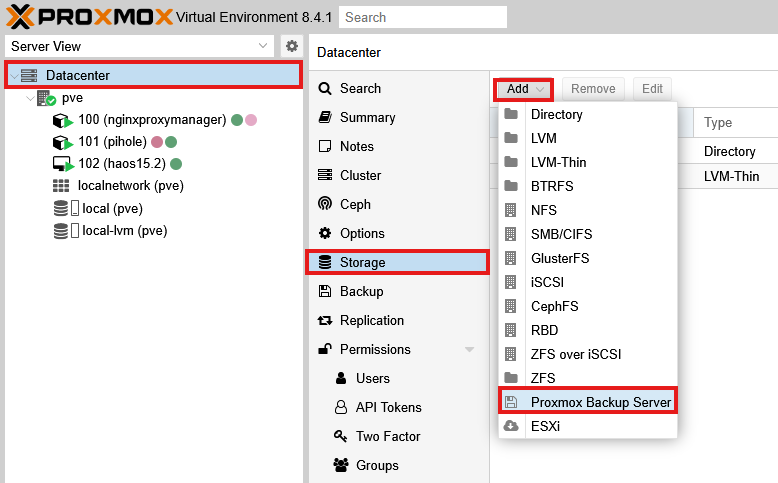This screenshot has width=778, height=483.
Task: Select the LVM-Thin cell in Type column
Action: [731, 176]
